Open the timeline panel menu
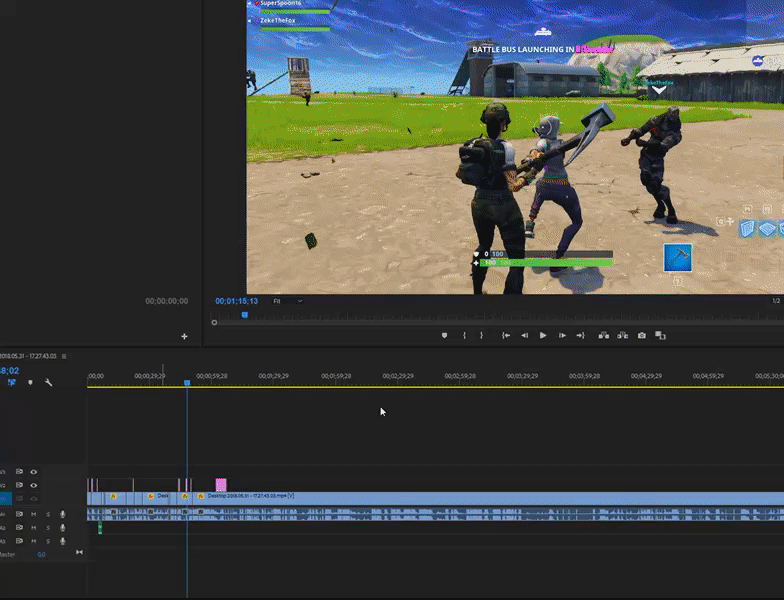This screenshot has width=784, height=600. [x=64, y=356]
